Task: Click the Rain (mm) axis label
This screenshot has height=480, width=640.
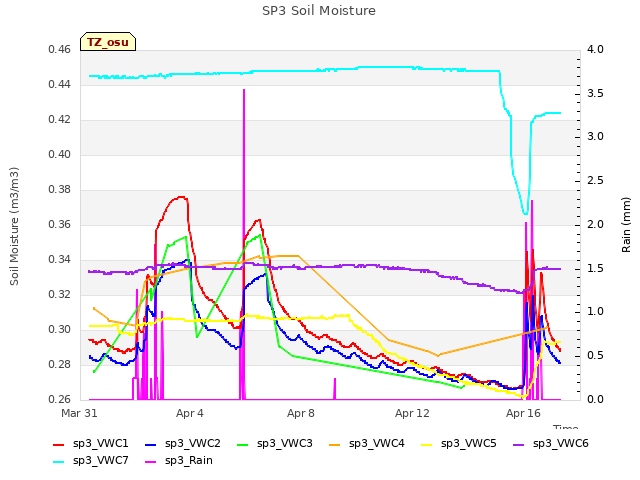Action: (x=626, y=225)
